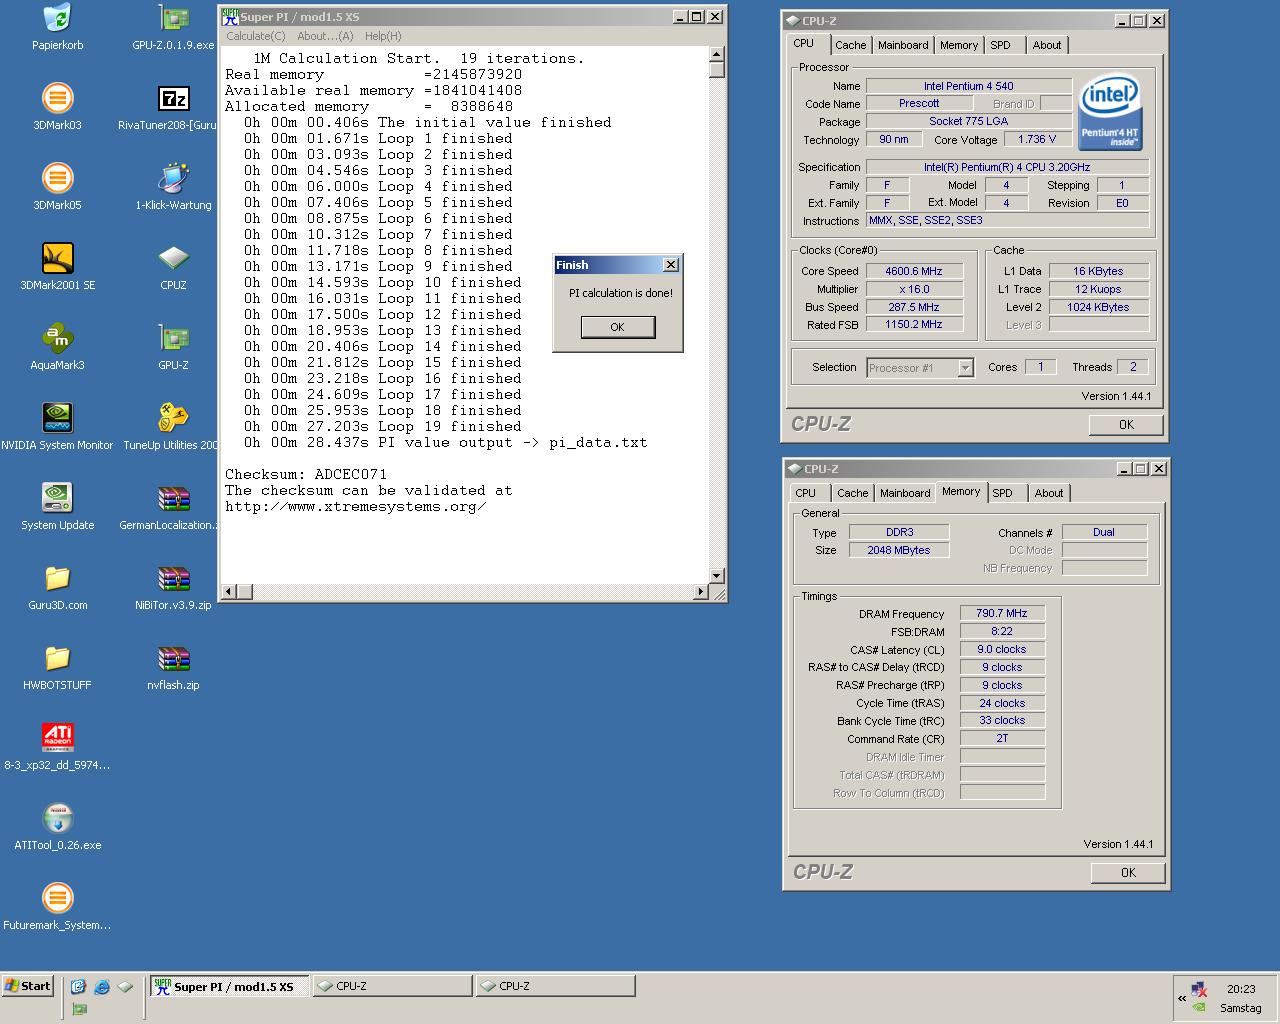Image resolution: width=1280 pixels, height=1024 pixels.
Task: Switch to Cache tab in upper CPU-Z window
Action: [851, 45]
